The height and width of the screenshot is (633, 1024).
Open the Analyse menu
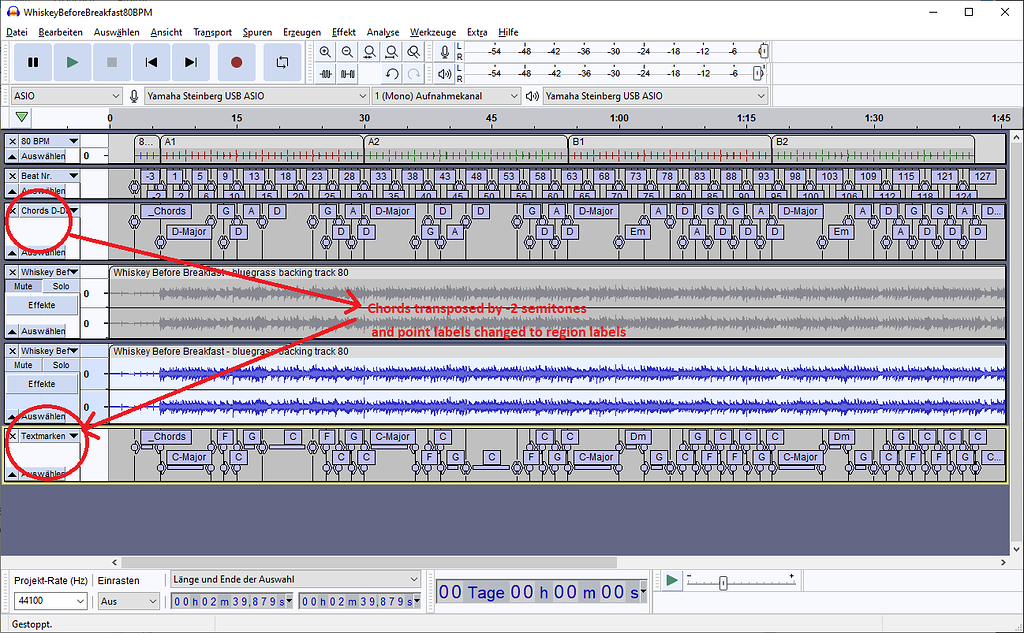coord(382,31)
